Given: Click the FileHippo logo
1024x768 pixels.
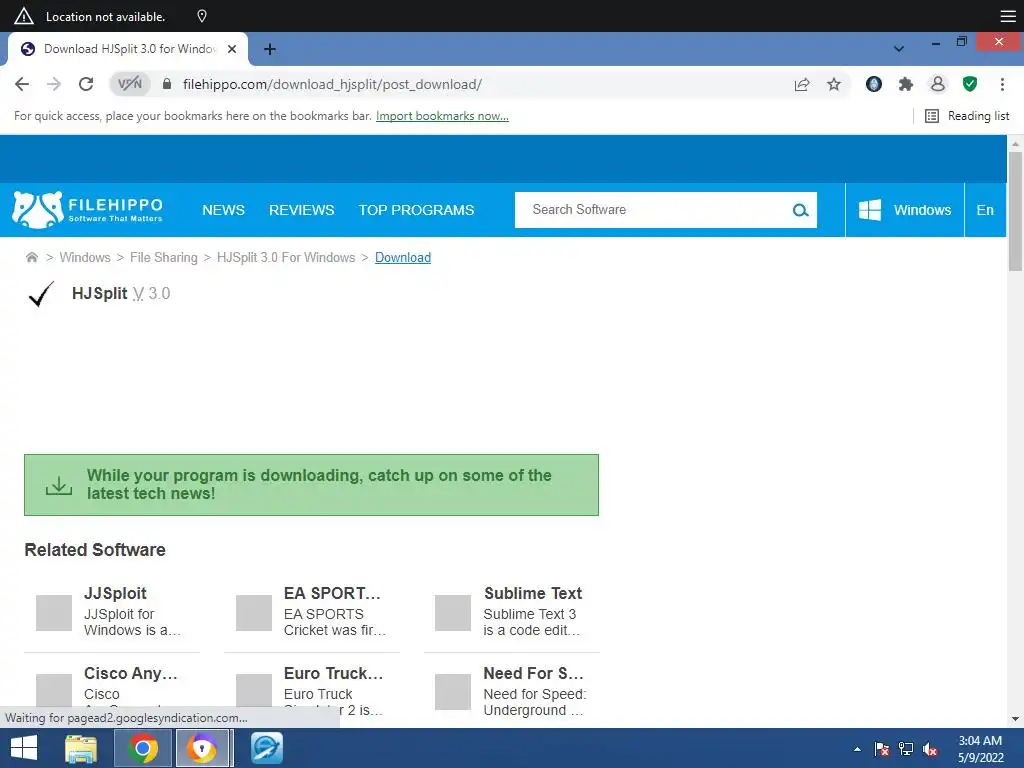Looking at the screenshot, I should tap(88, 210).
